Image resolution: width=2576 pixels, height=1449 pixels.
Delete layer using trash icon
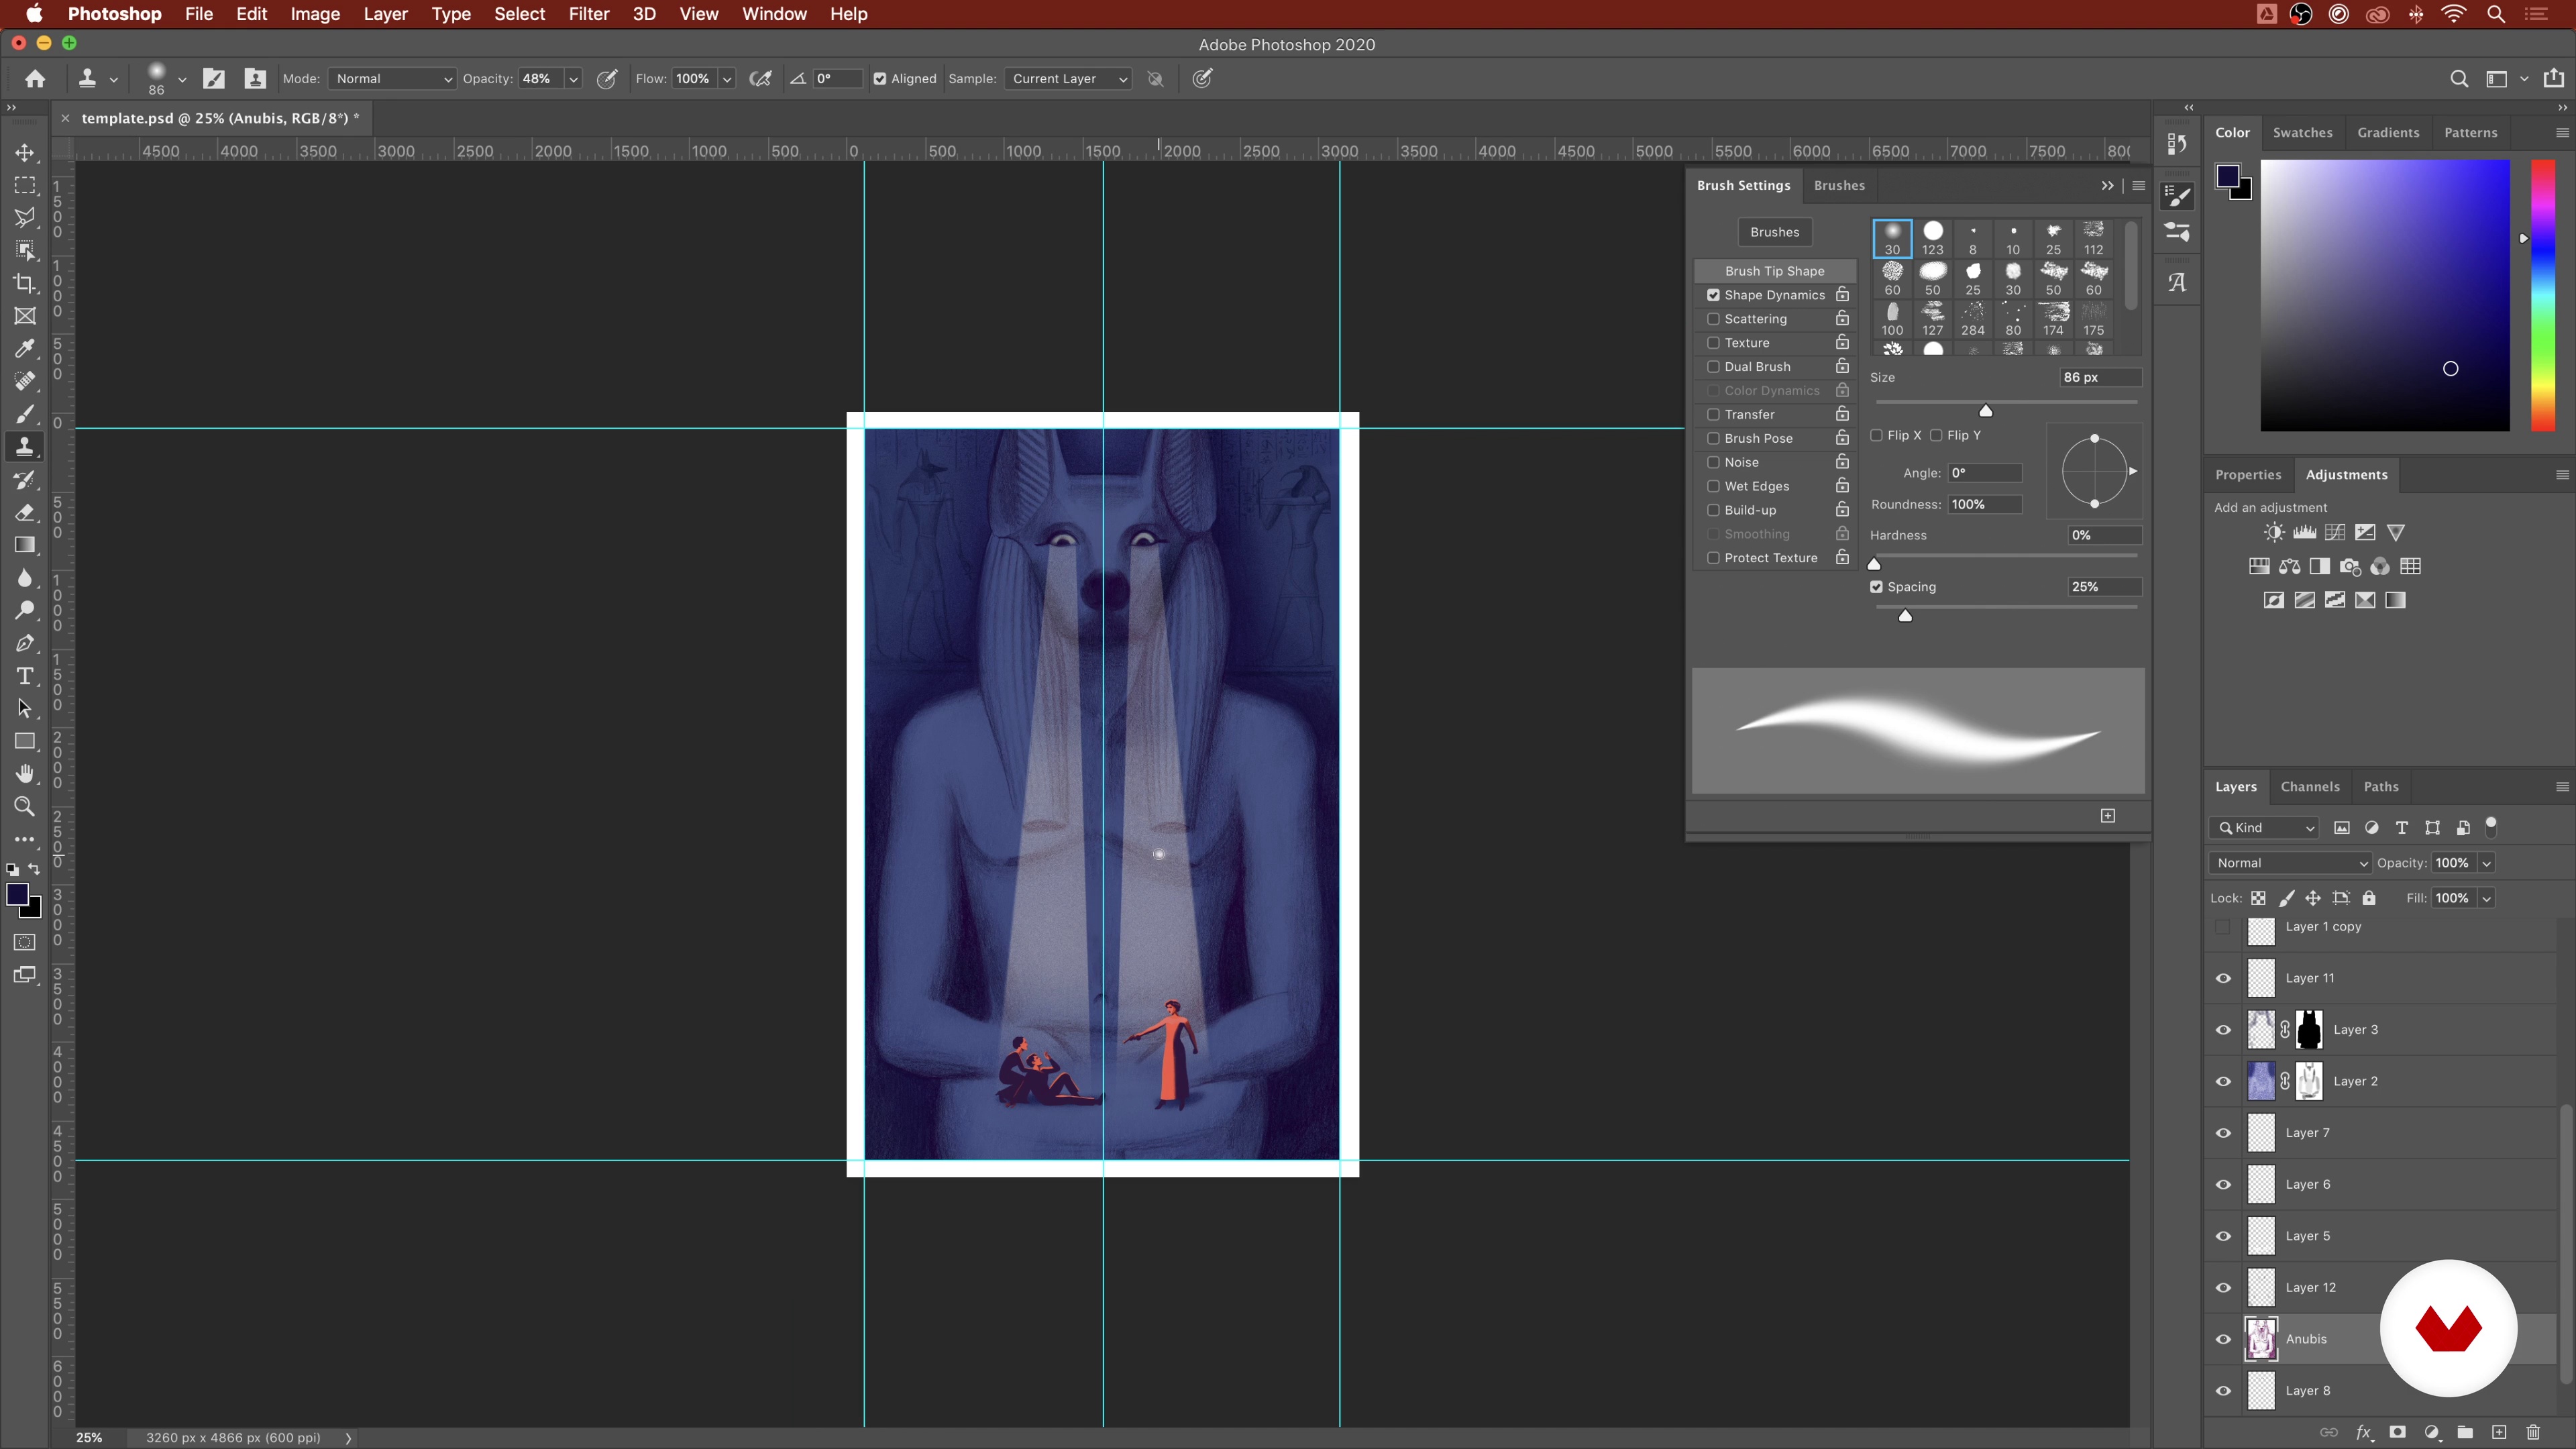[2533, 1432]
